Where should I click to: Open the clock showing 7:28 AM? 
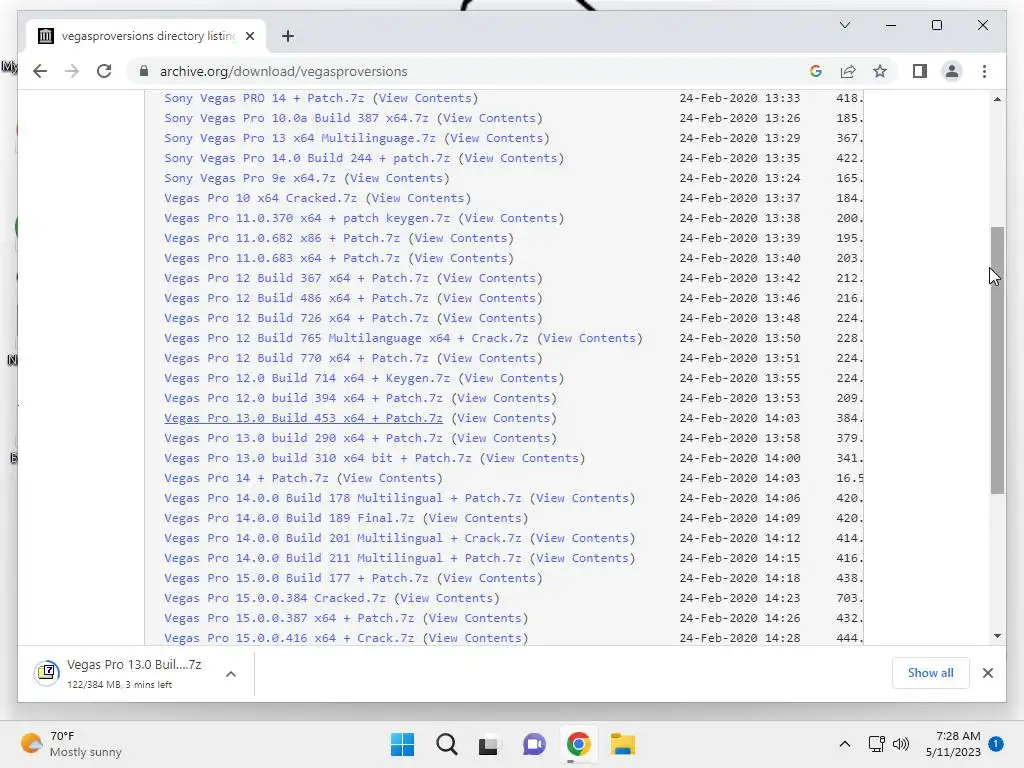pyautogui.click(x=953, y=744)
